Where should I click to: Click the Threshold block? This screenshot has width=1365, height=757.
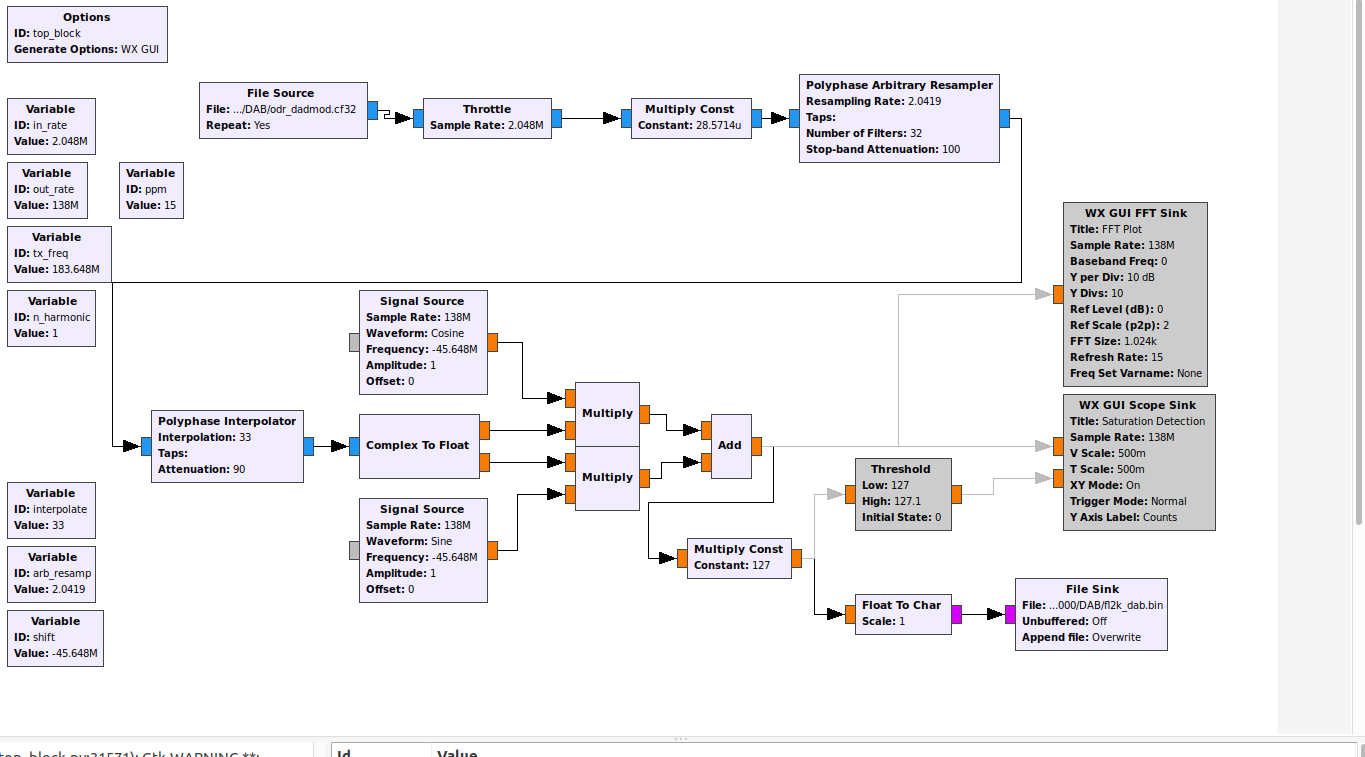[x=903, y=494]
